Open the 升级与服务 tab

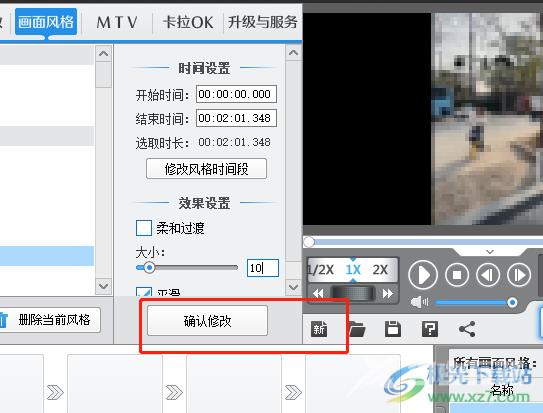(x=262, y=23)
